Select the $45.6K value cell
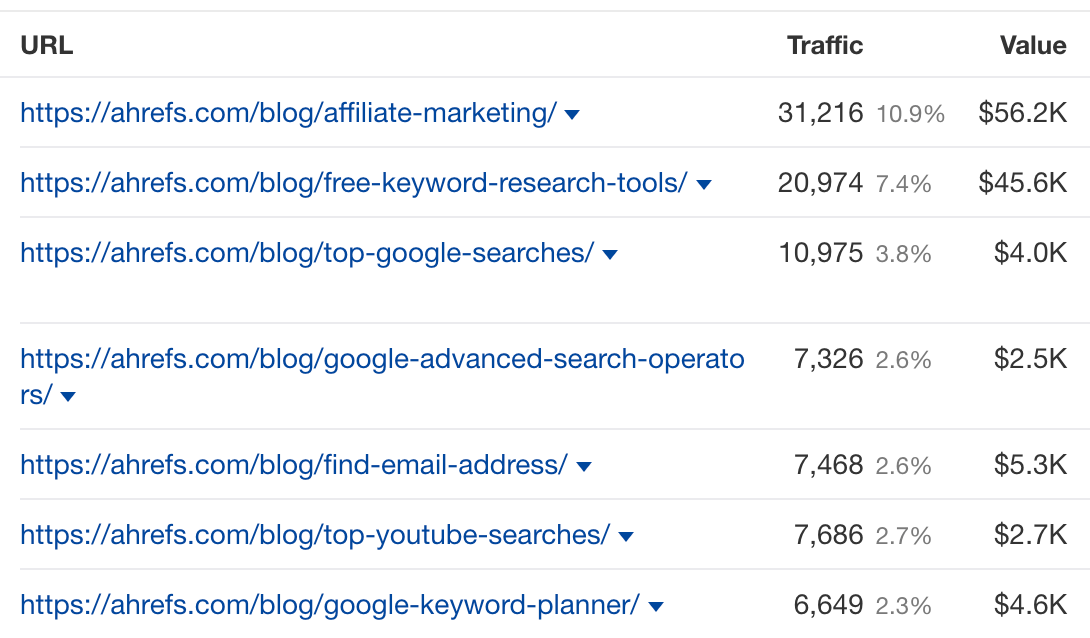Image resolution: width=1090 pixels, height=638 pixels. pyautogui.click(x=1023, y=183)
